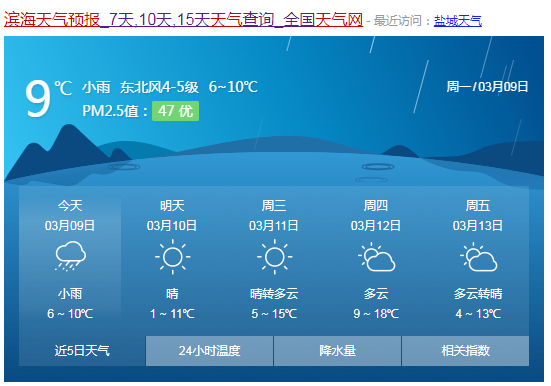This screenshot has height=386, width=551.
Task: Click the forecast date 03月10日
Action: pos(172,226)
